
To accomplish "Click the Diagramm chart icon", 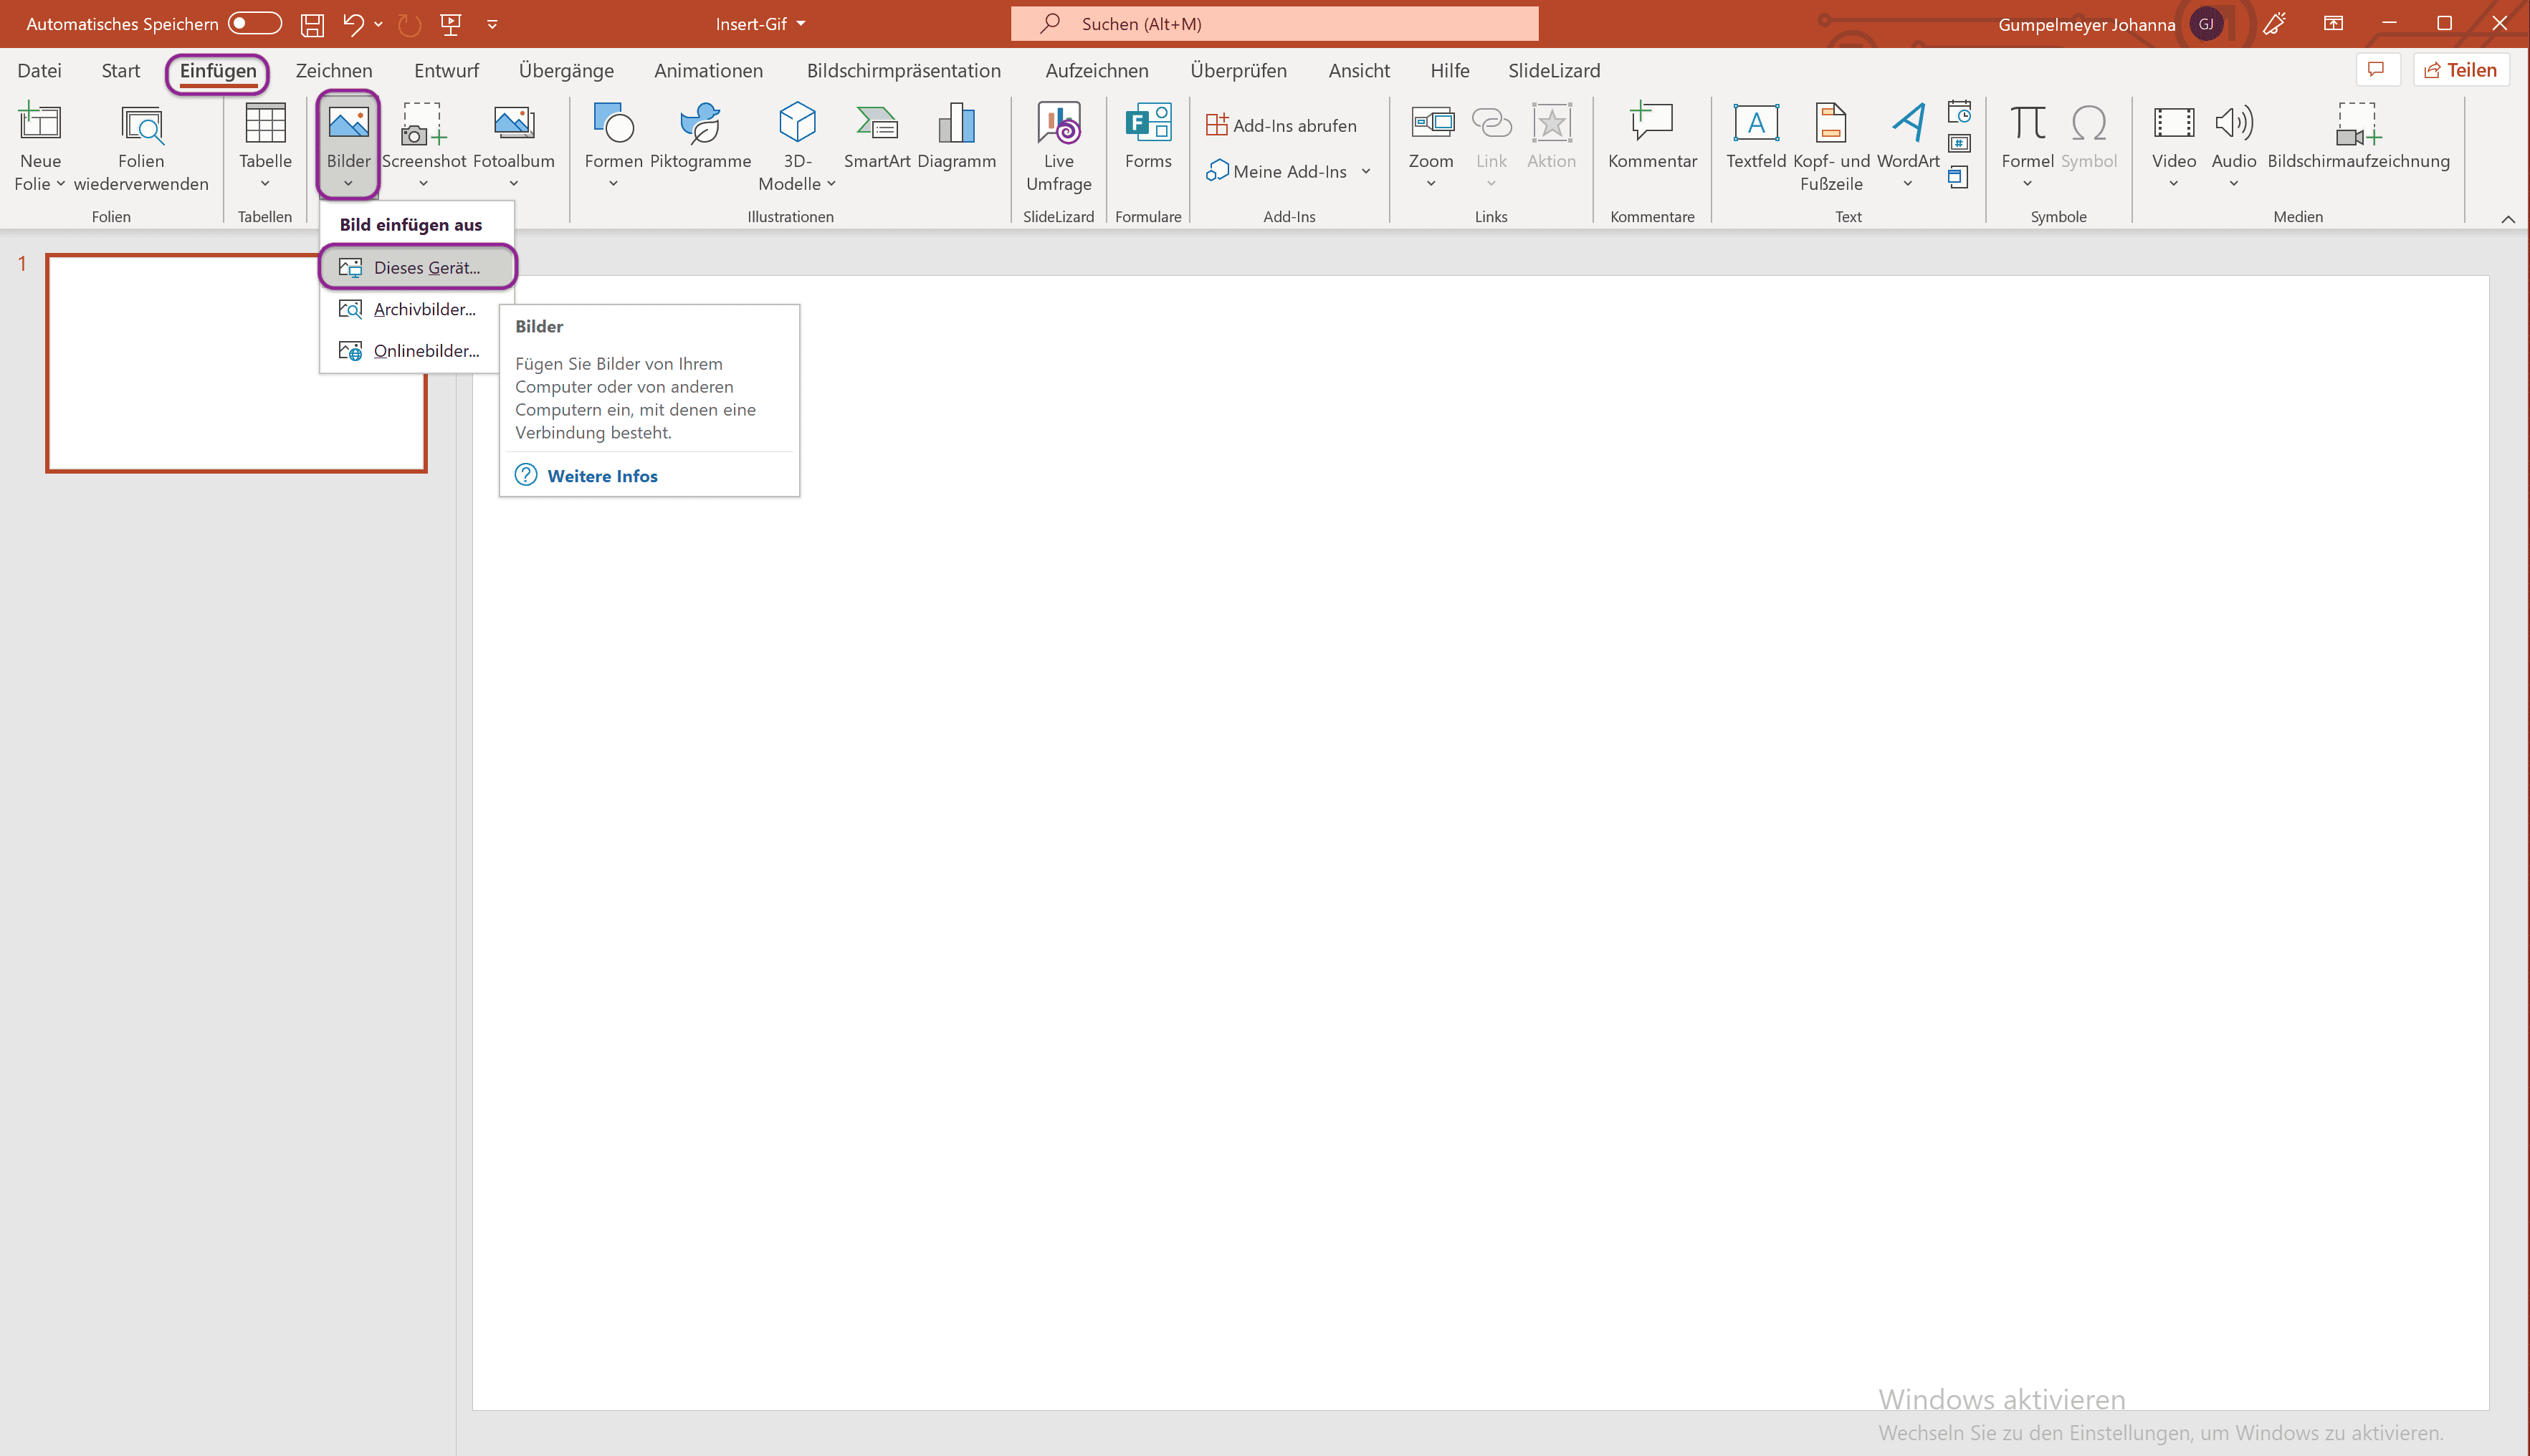I will 956,125.
